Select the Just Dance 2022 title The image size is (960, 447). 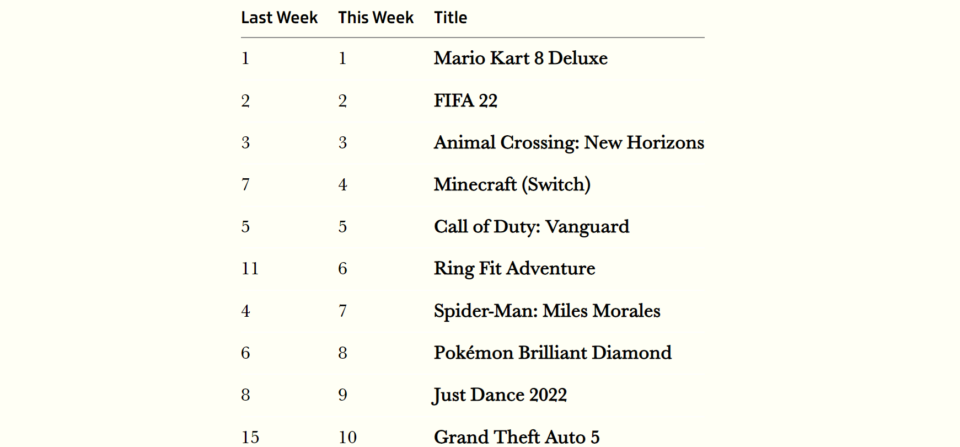pyautogui.click(x=500, y=396)
